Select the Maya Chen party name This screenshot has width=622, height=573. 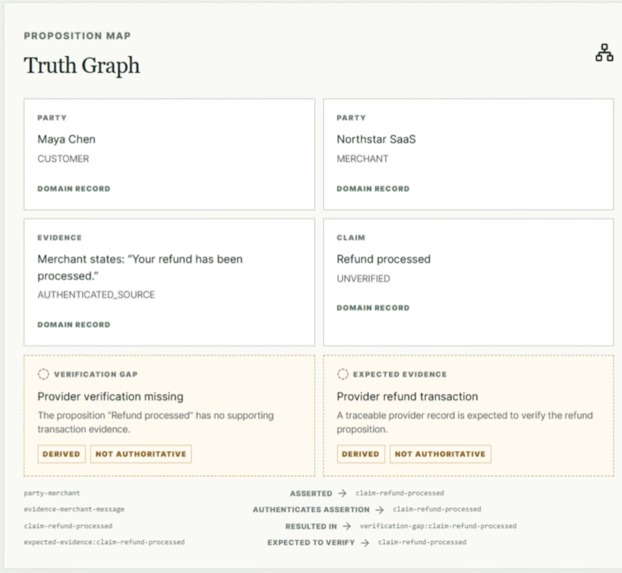[x=66, y=139]
